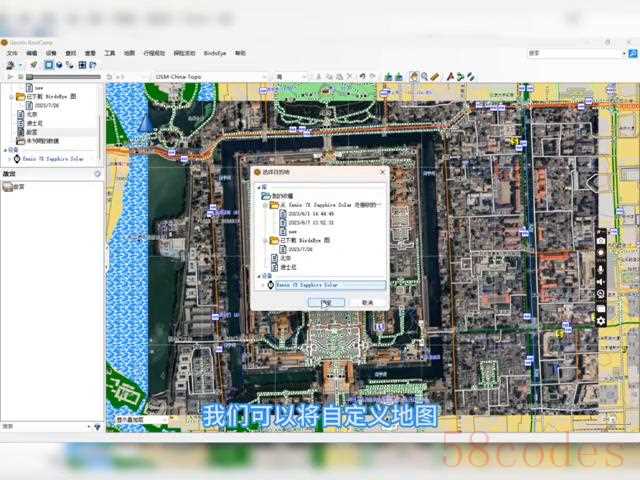Select the 北京 list in the dialog
The width and height of the screenshot is (640, 480).
281,258
